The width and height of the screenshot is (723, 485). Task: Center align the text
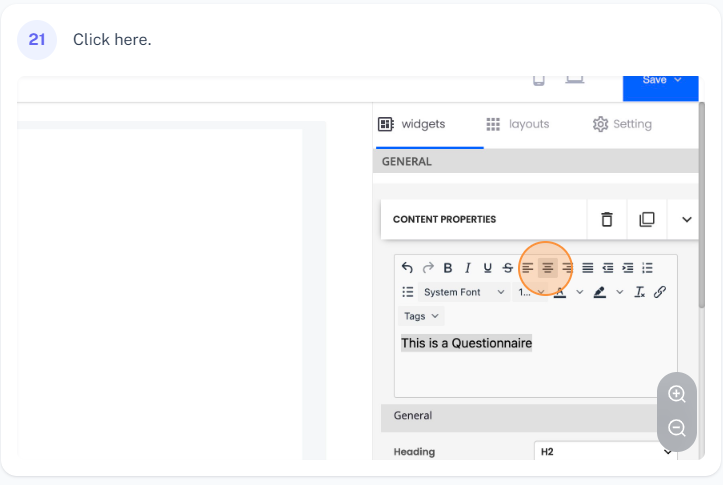(x=548, y=268)
